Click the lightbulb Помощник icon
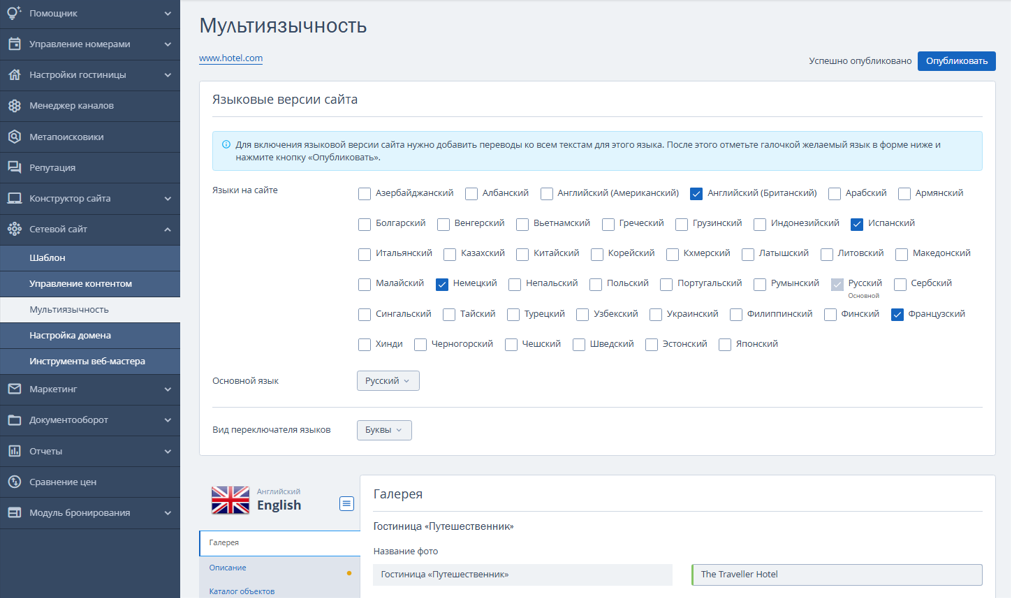 click(14, 13)
